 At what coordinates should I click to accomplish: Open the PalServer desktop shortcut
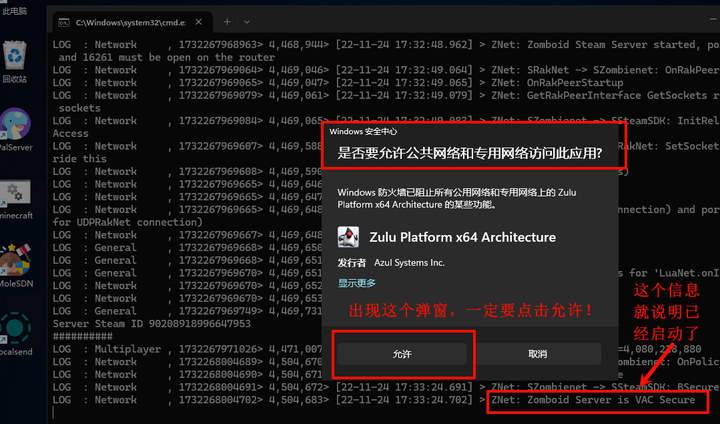15,130
